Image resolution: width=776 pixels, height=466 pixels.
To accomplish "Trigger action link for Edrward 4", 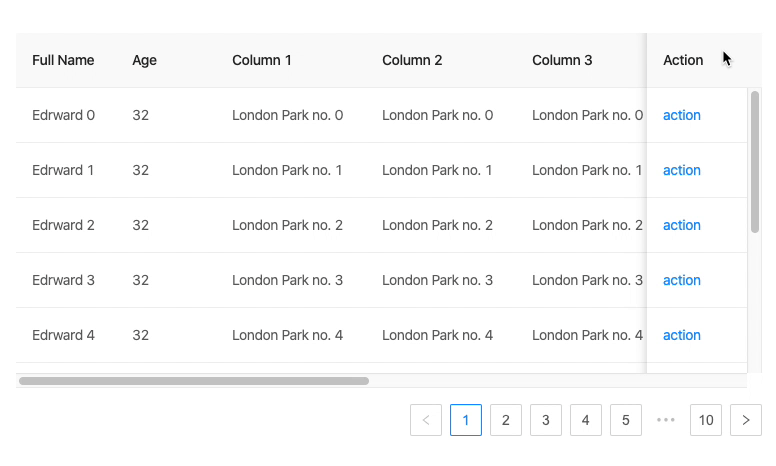I will point(682,335).
